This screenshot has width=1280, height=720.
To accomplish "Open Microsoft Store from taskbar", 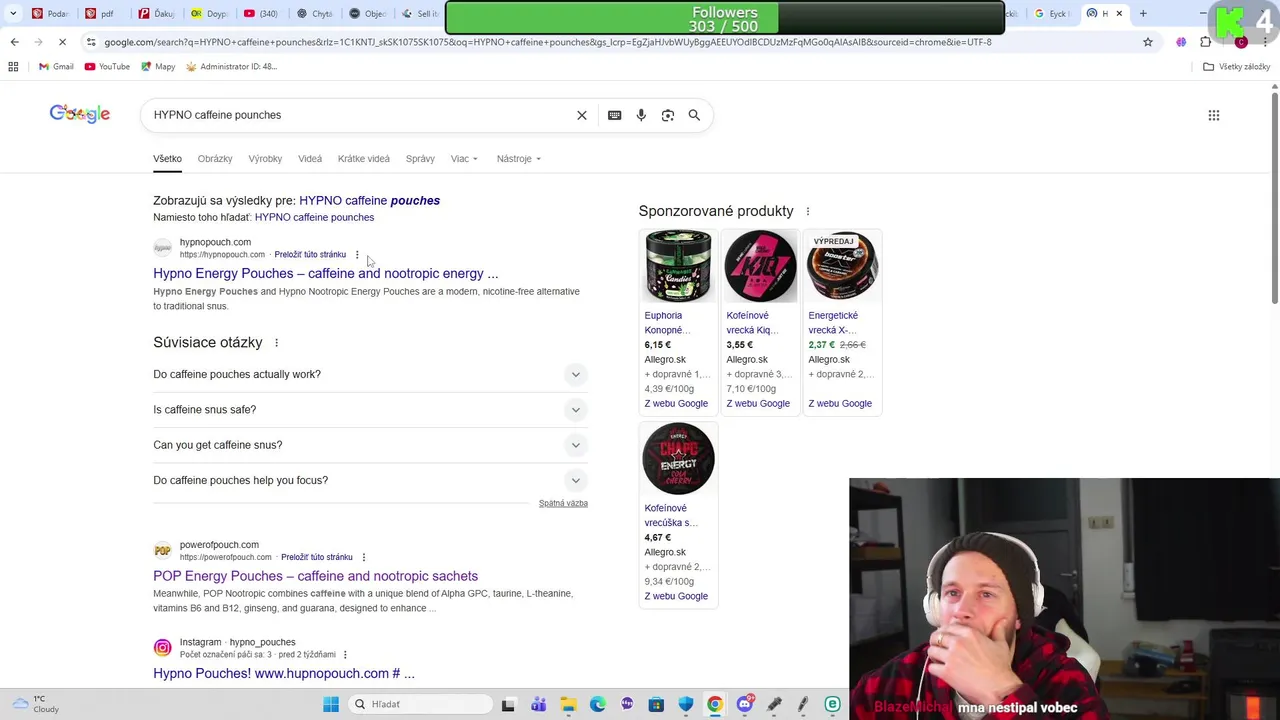I will 656,704.
